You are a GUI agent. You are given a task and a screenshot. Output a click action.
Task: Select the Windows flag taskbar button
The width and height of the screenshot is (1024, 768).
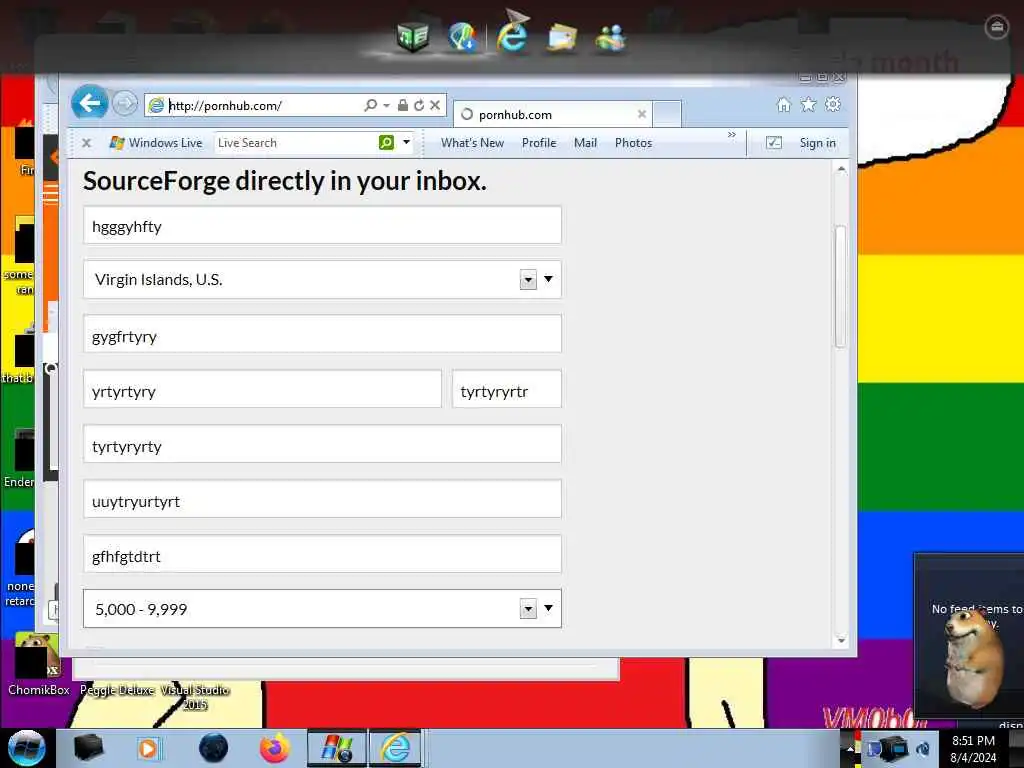tap(337, 748)
